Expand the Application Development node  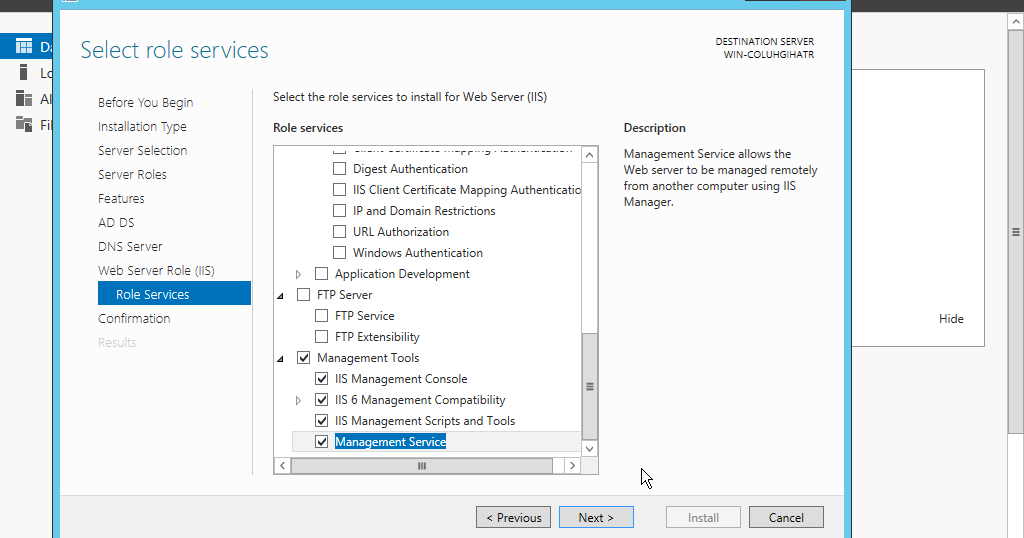(x=298, y=274)
